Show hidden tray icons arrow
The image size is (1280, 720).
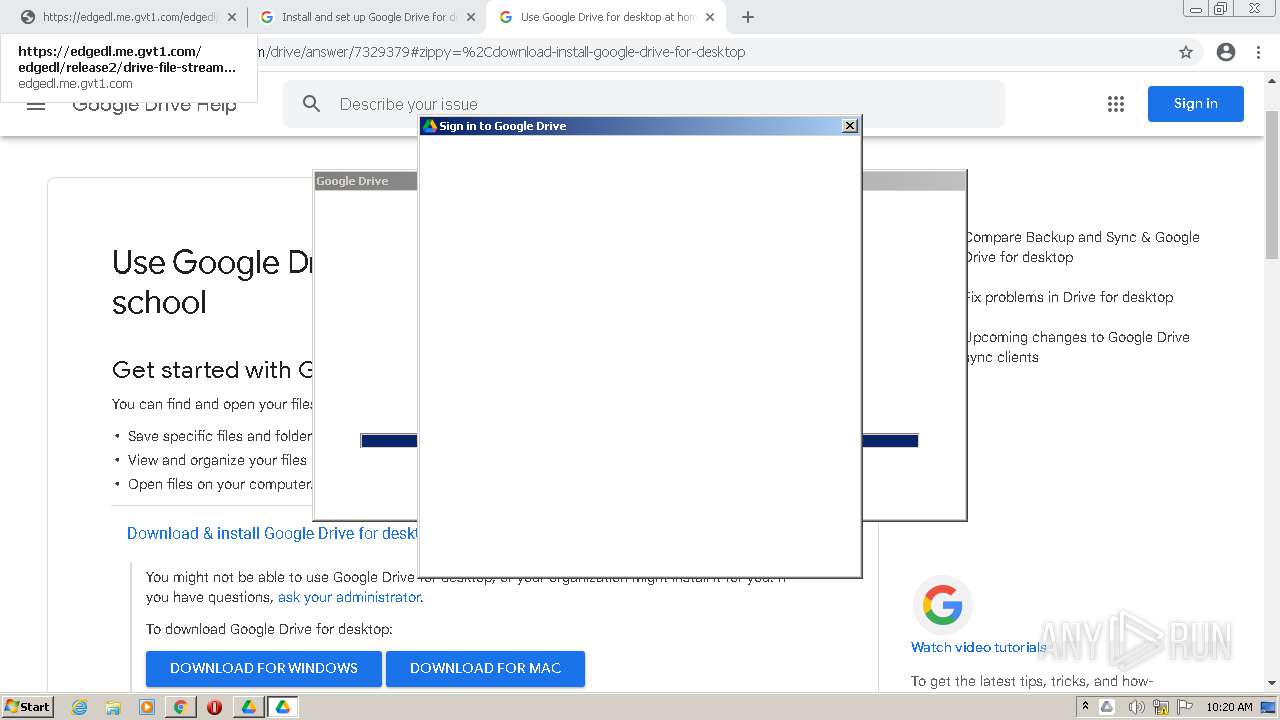(1086, 707)
